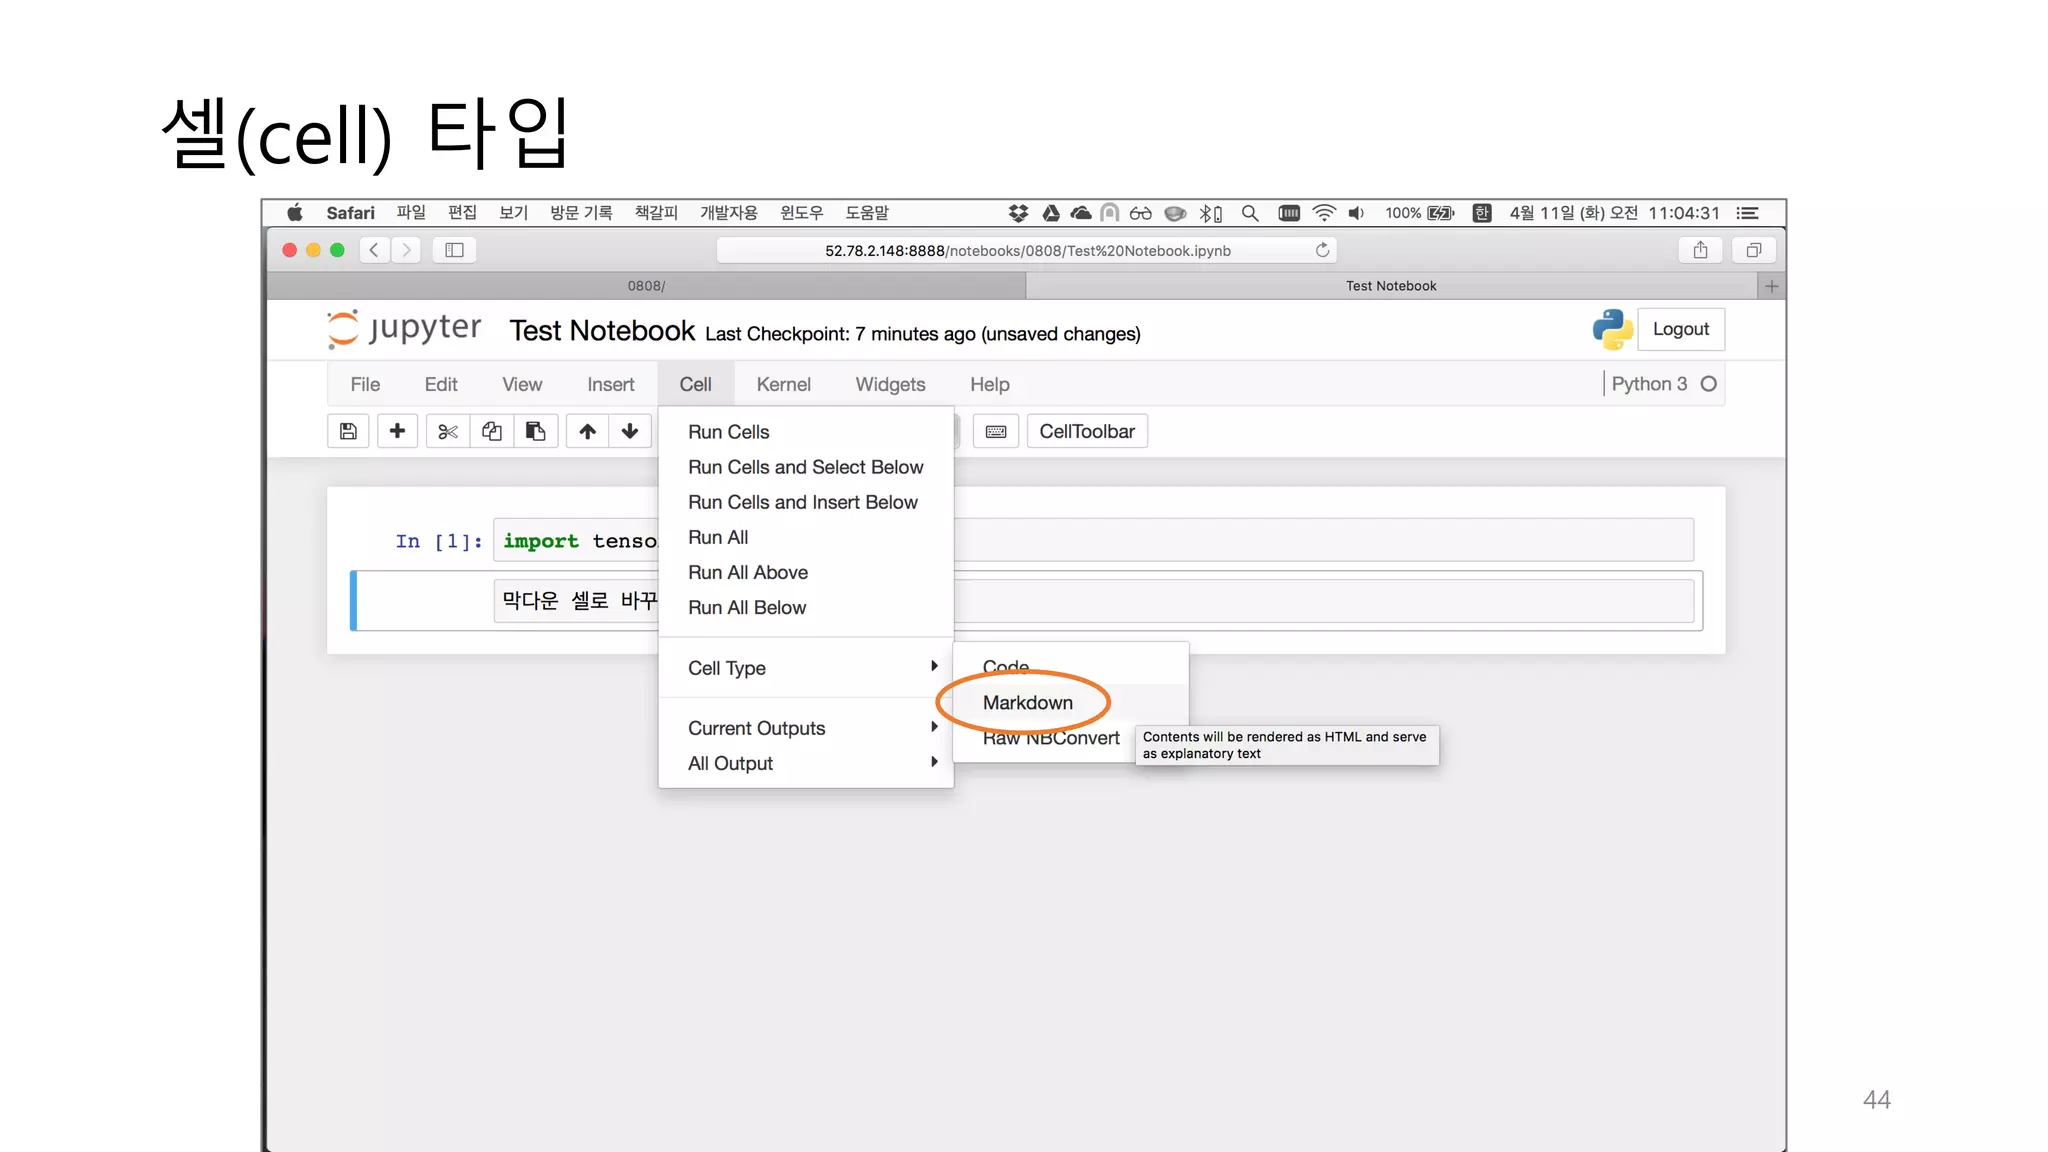Image resolution: width=2048 pixels, height=1152 pixels.
Task: Click the Python logo icon
Action: click(1612, 329)
